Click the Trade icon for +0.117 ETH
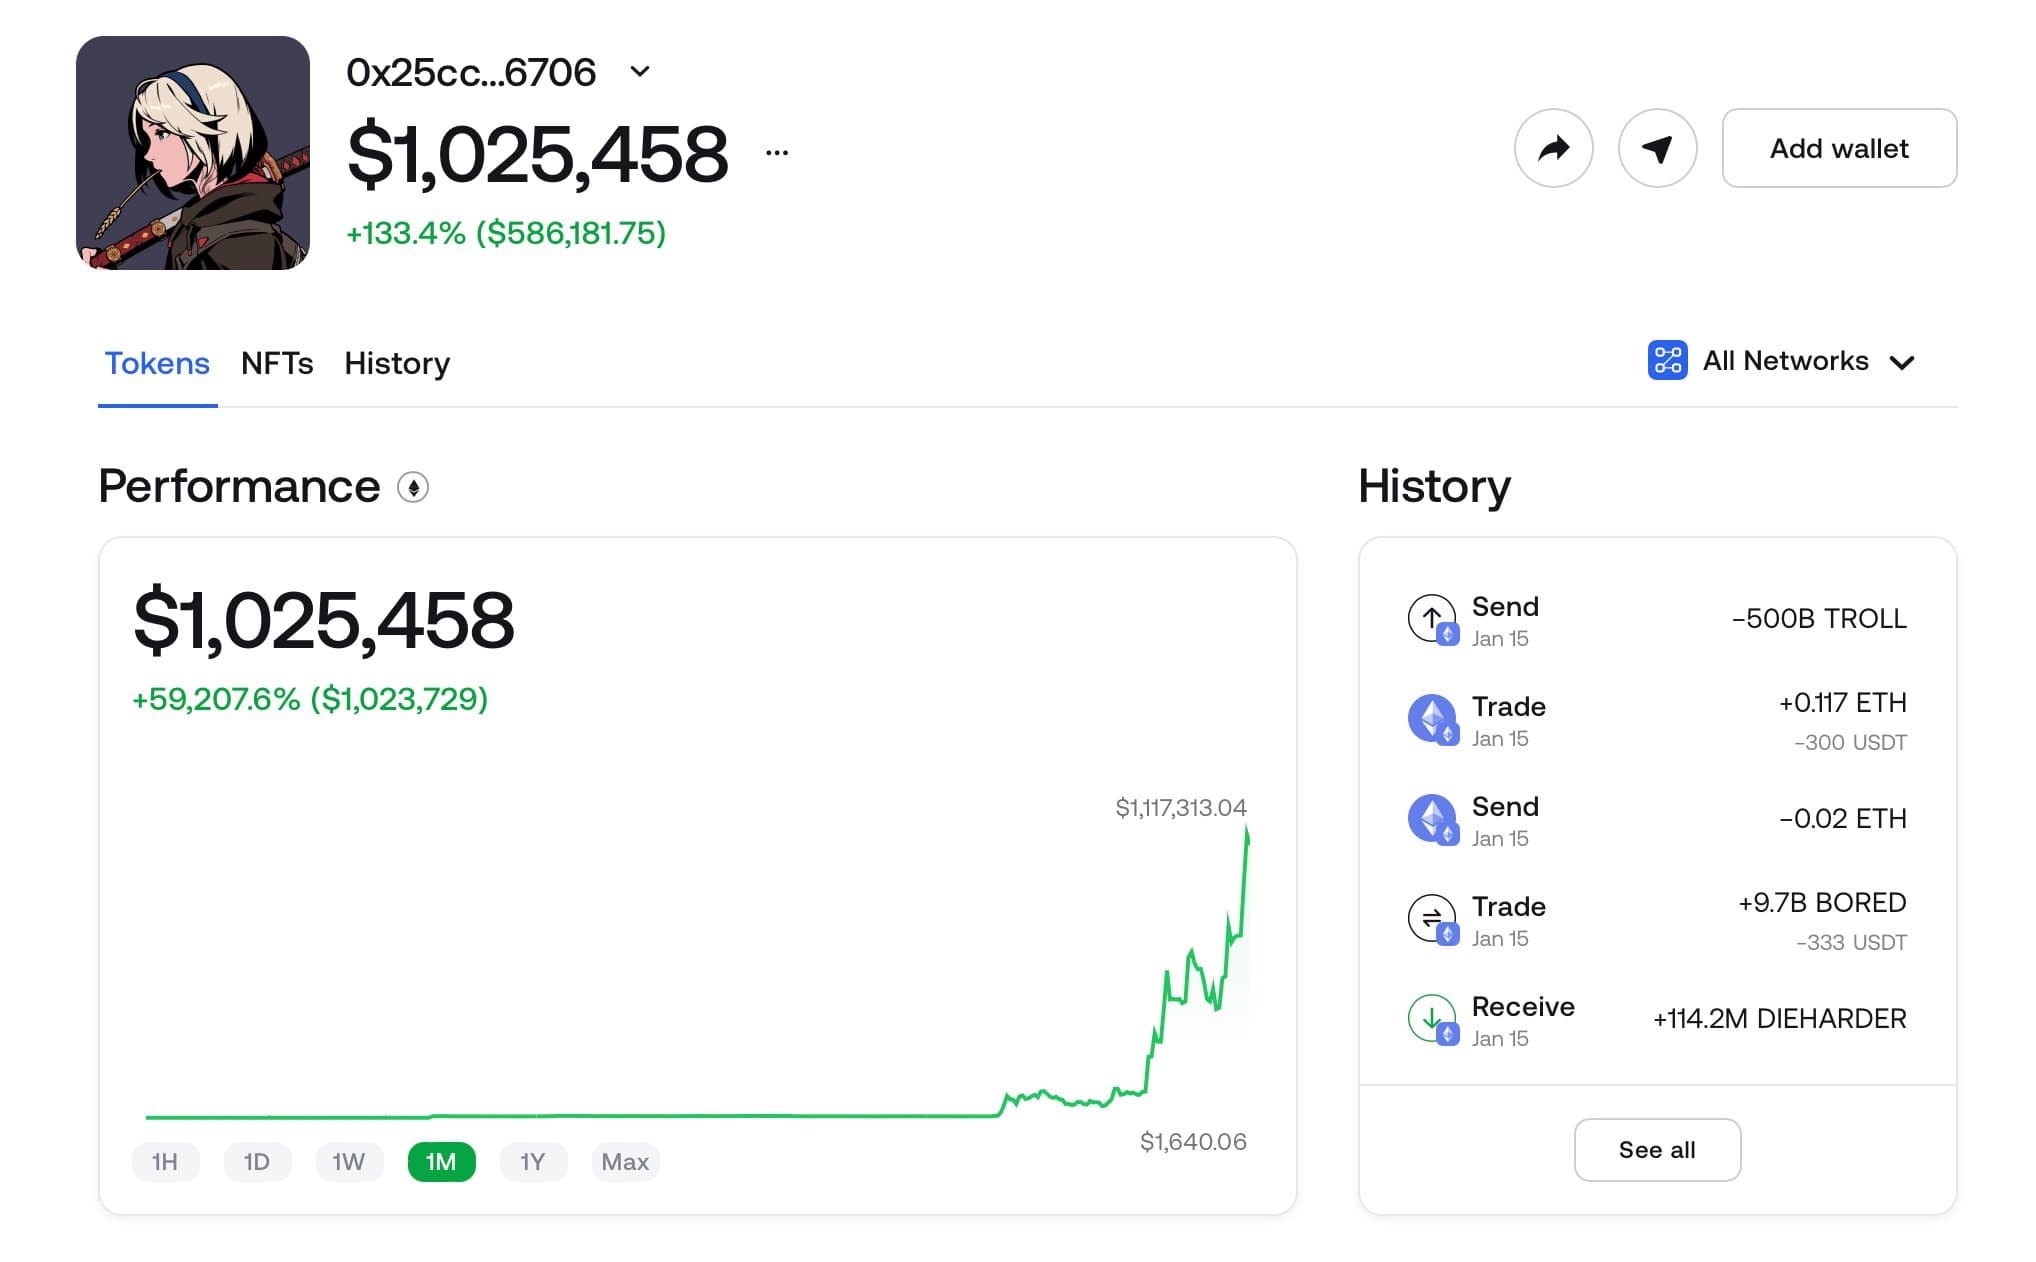This screenshot has height=1262, width=2036. coord(1430,718)
